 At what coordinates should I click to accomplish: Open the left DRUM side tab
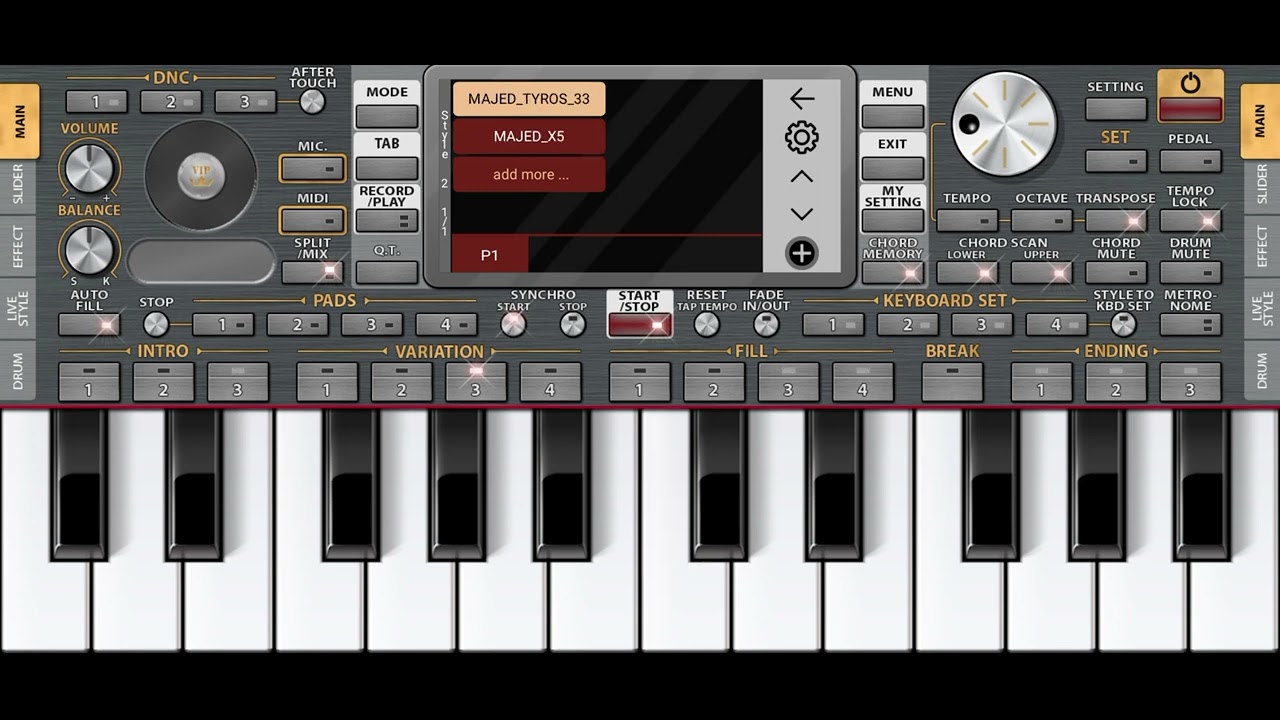tap(18, 371)
